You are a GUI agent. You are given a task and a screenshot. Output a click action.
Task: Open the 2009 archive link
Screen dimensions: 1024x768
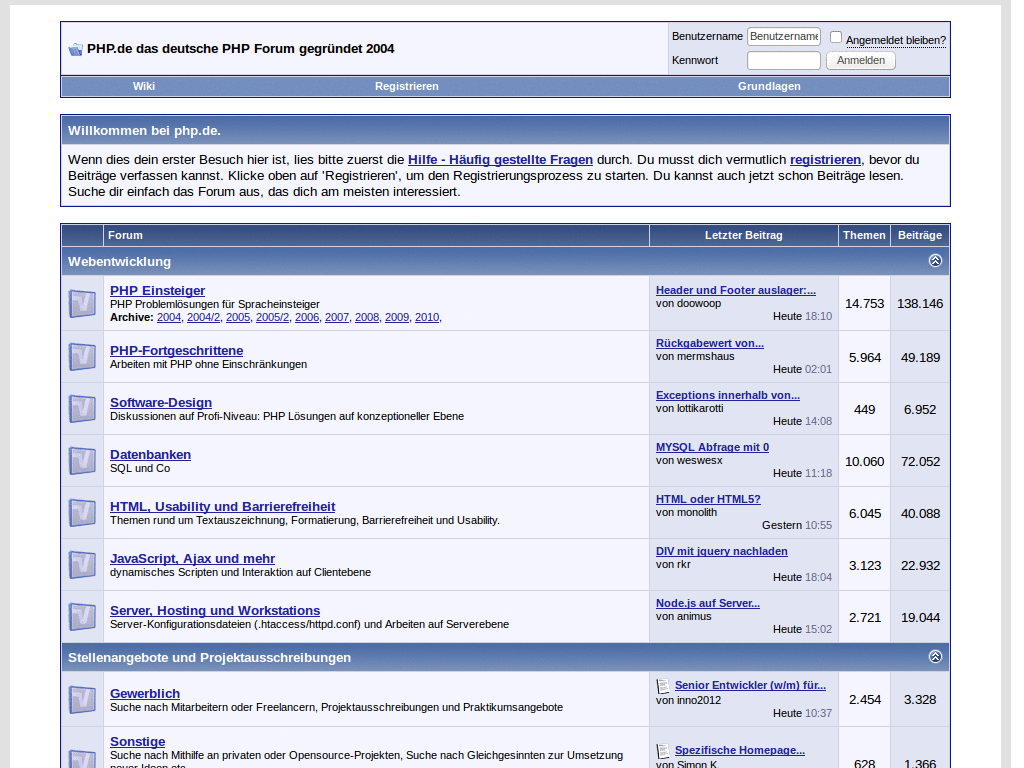[x=397, y=317]
